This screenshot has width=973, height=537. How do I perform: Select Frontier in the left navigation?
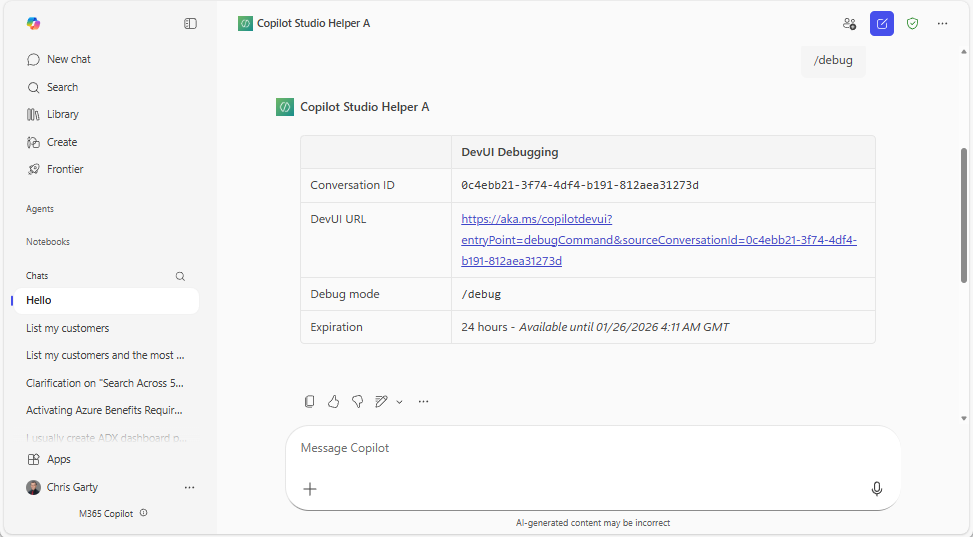[65, 169]
